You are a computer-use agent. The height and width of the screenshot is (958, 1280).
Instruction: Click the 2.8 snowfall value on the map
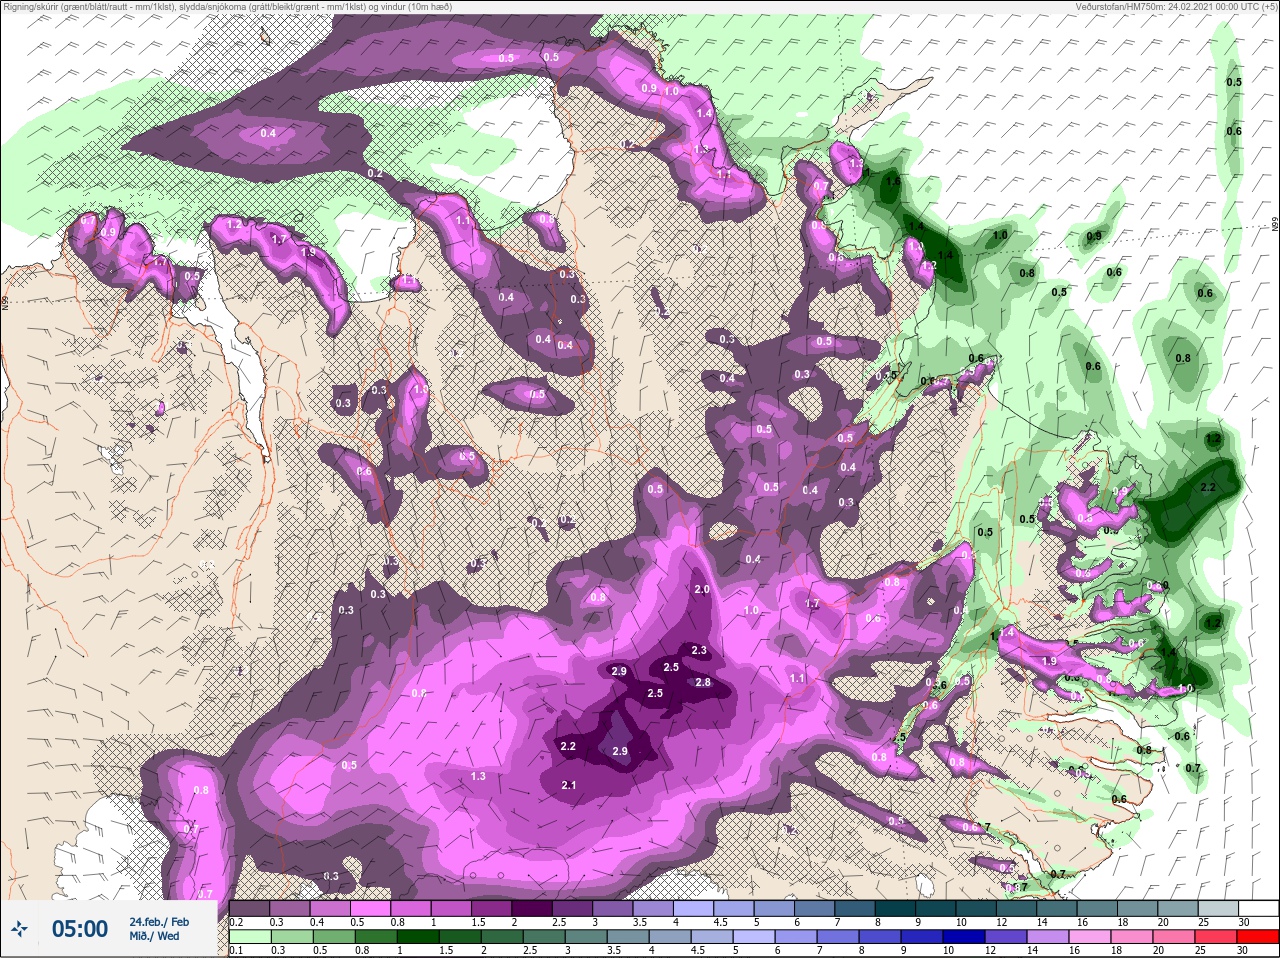[x=703, y=683]
